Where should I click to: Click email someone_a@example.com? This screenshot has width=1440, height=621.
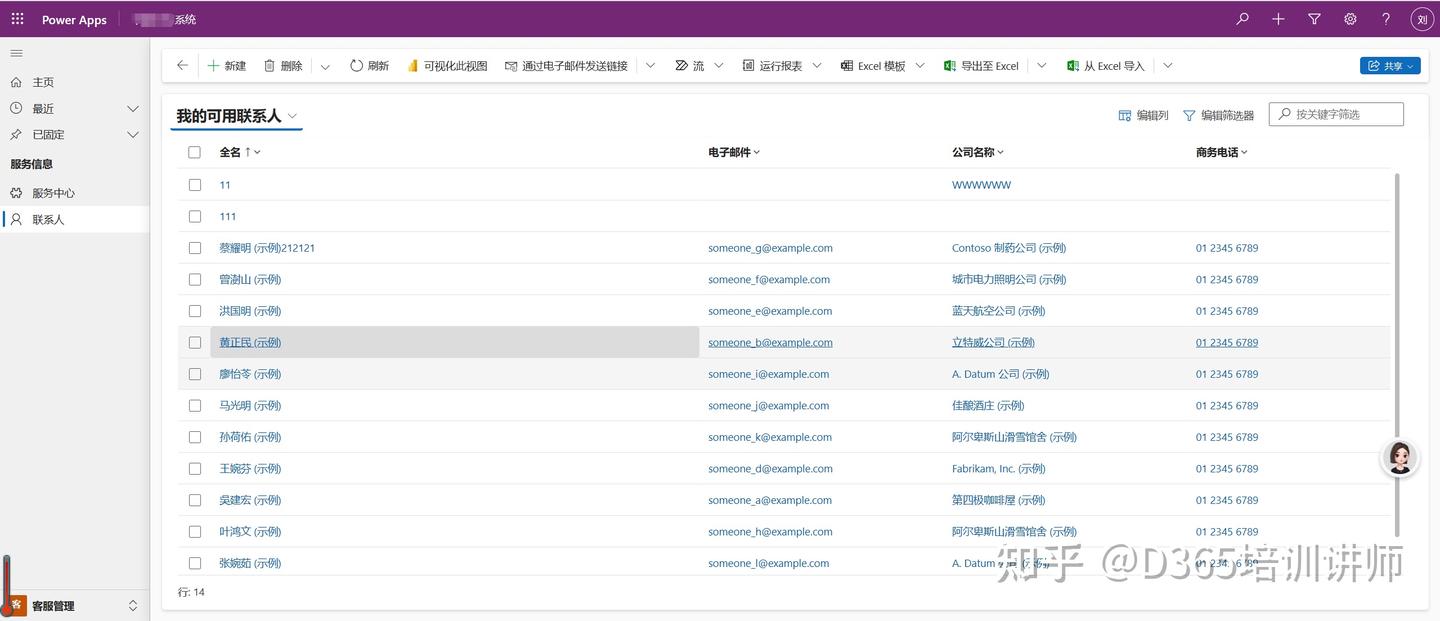[770, 500]
